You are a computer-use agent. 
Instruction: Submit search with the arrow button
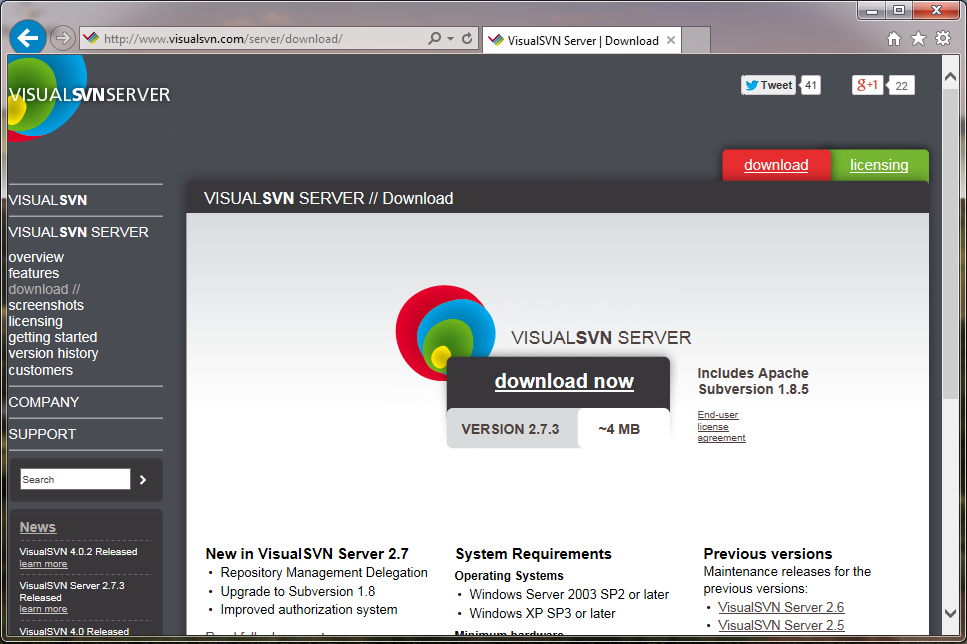[143, 479]
